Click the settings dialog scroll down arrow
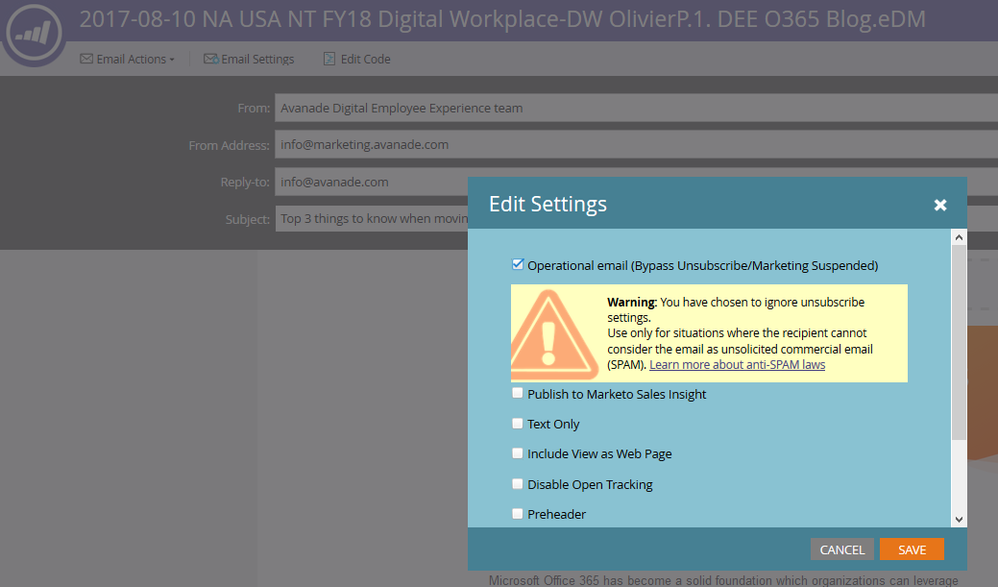This screenshot has height=587, width=998. [959, 520]
